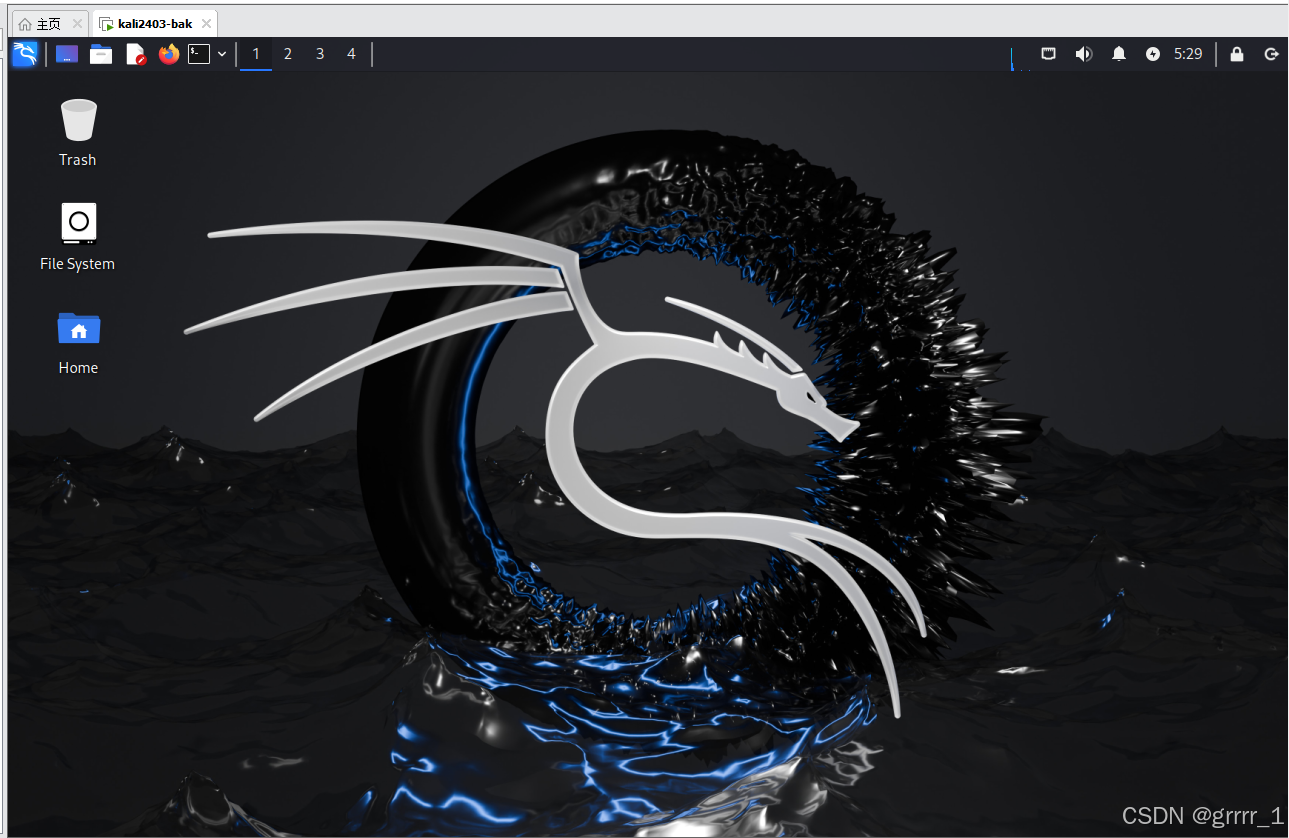Launch Firefox from the panel
The width and height of the screenshot is (1289, 838).
point(169,54)
